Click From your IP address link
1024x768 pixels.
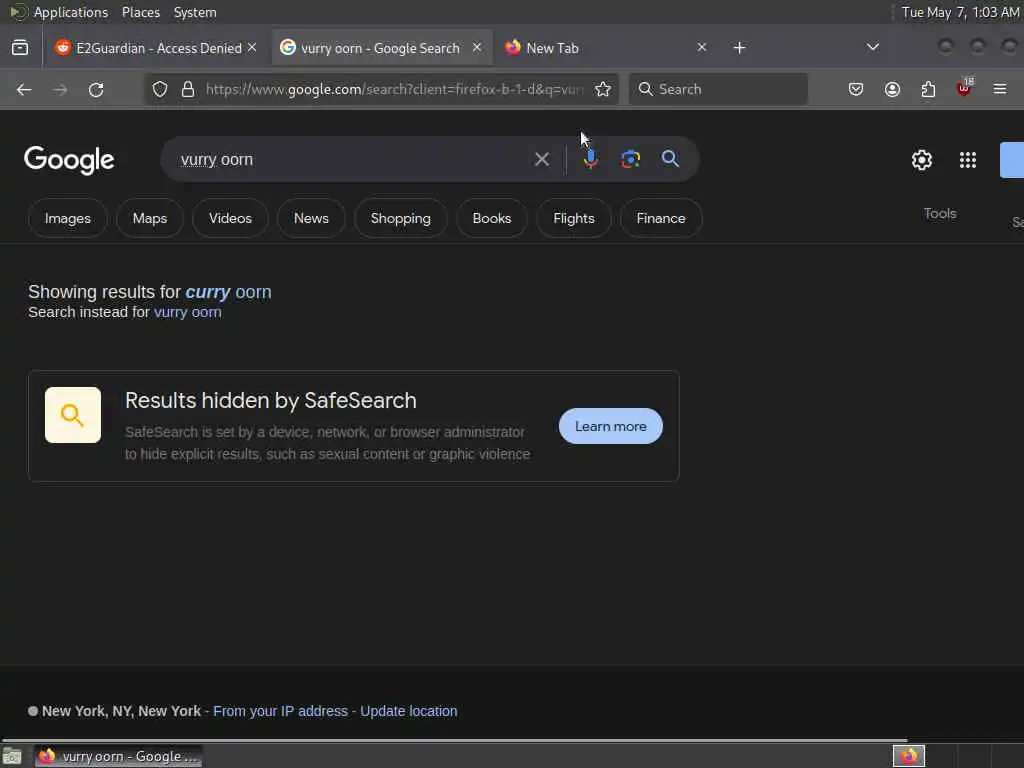pyautogui.click(x=280, y=711)
